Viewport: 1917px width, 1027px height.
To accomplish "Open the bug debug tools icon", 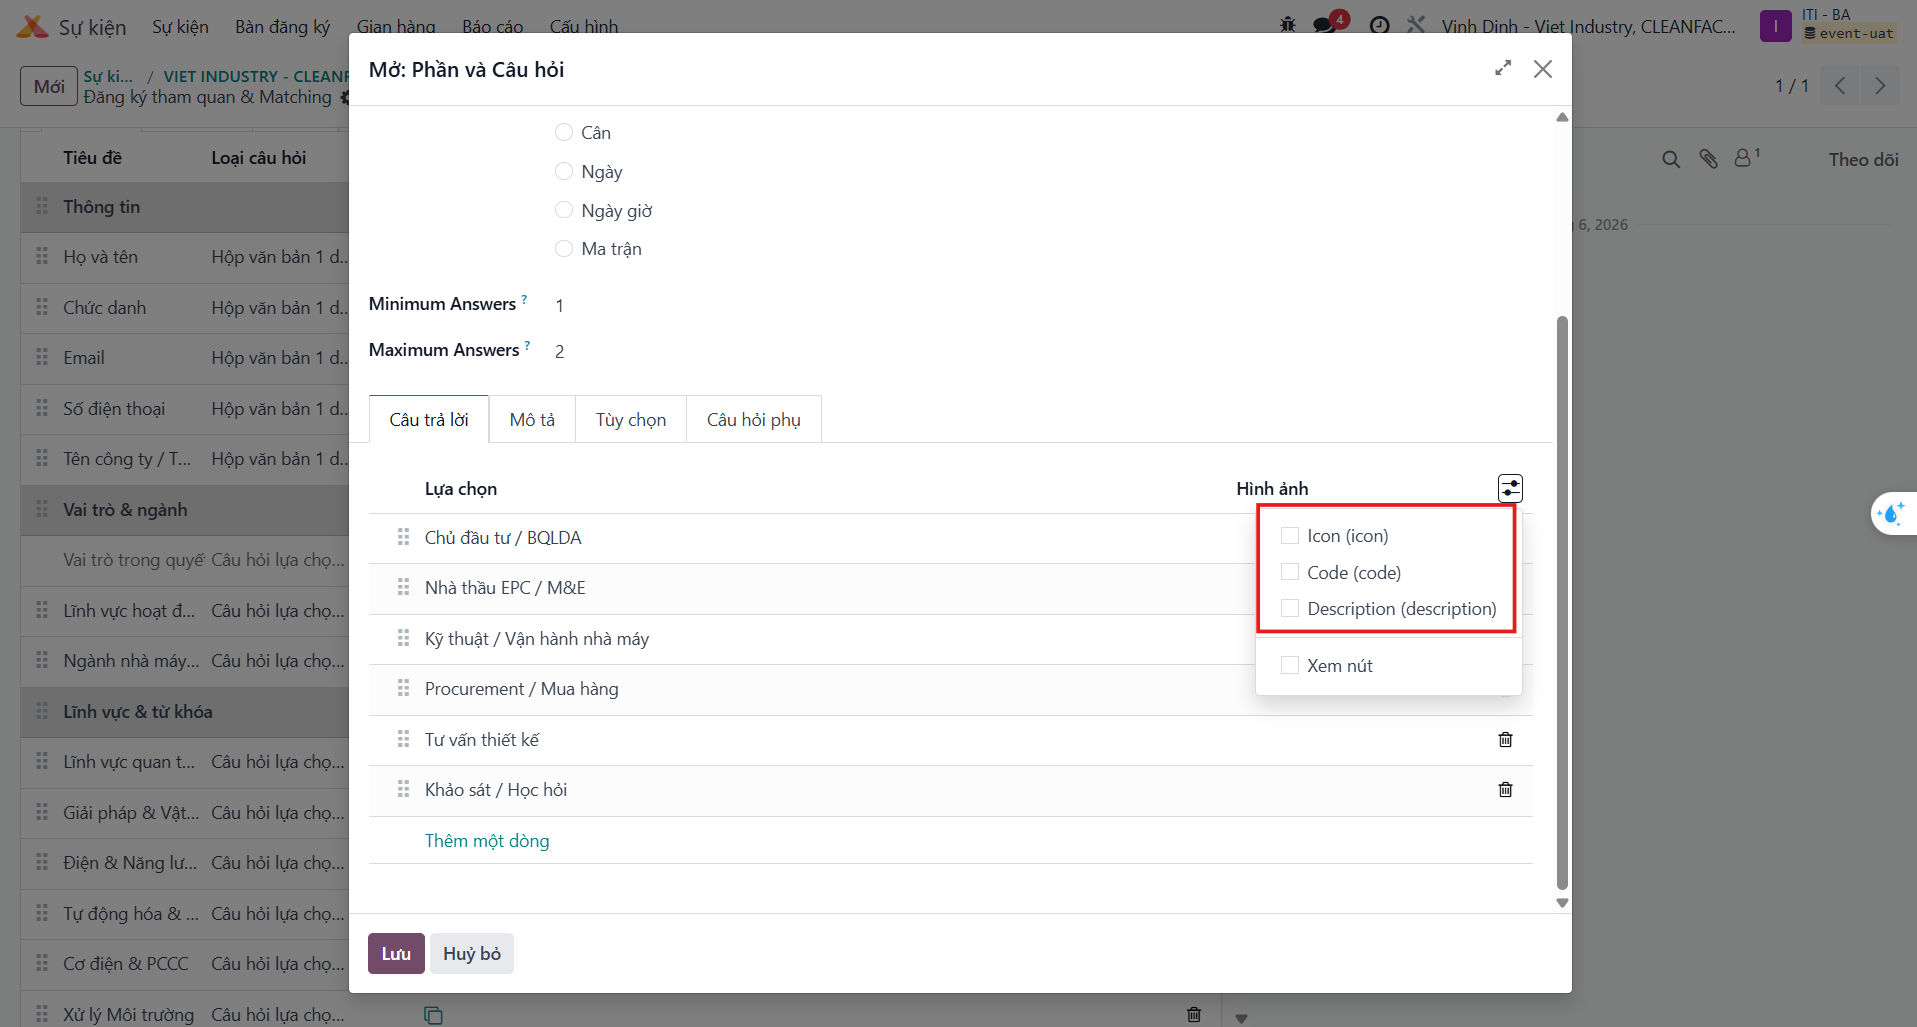I will pos(1288,25).
